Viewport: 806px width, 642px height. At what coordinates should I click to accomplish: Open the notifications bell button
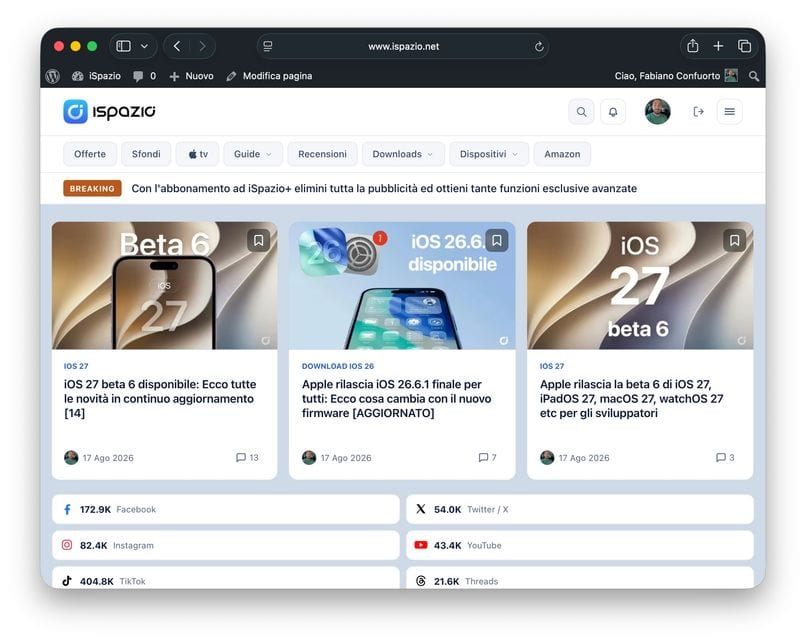(613, 112)
